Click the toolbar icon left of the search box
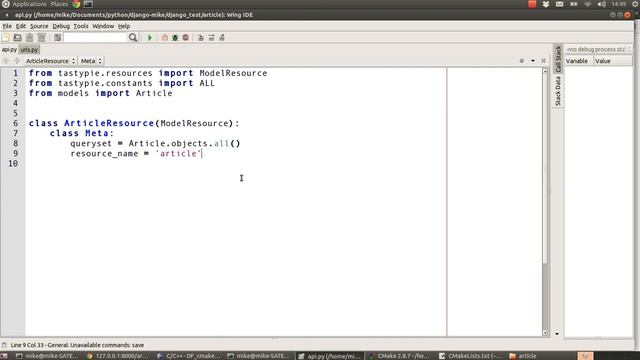Screen dimensions: 640x360 pos(57,38)
